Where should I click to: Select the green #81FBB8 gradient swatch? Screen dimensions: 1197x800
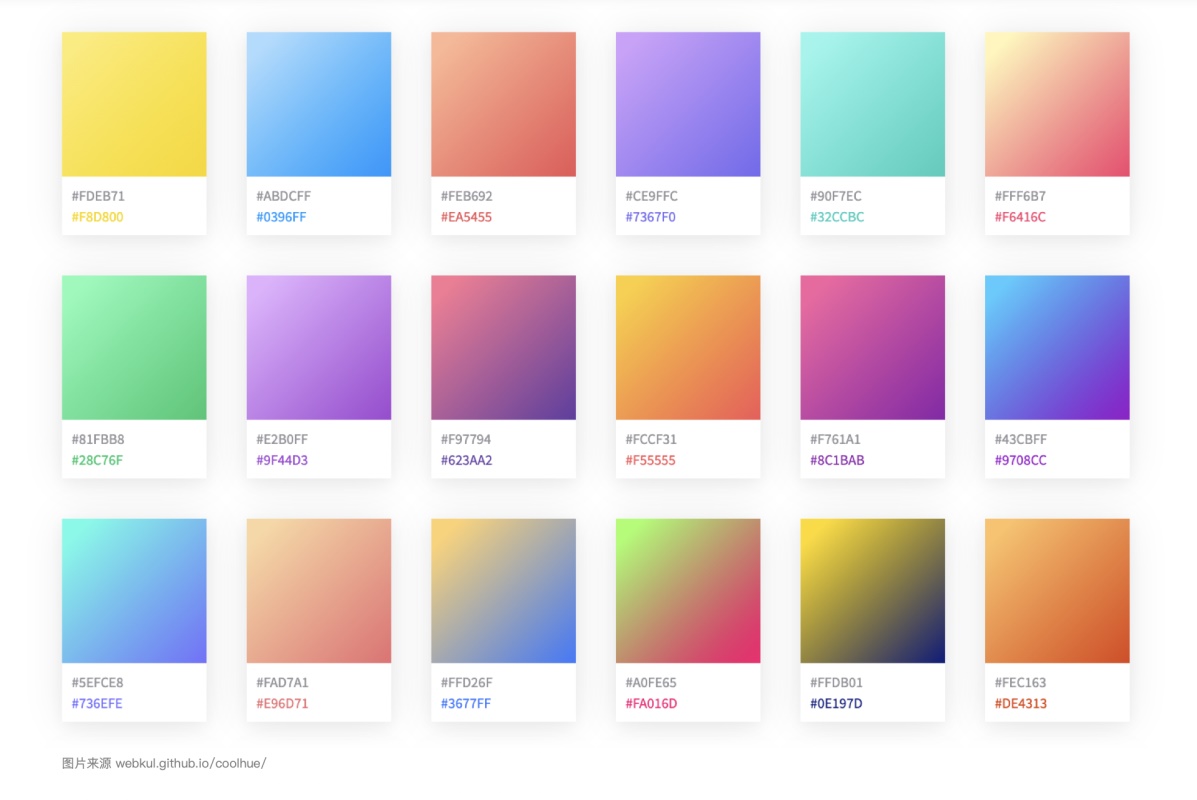(x=134, y=347)
